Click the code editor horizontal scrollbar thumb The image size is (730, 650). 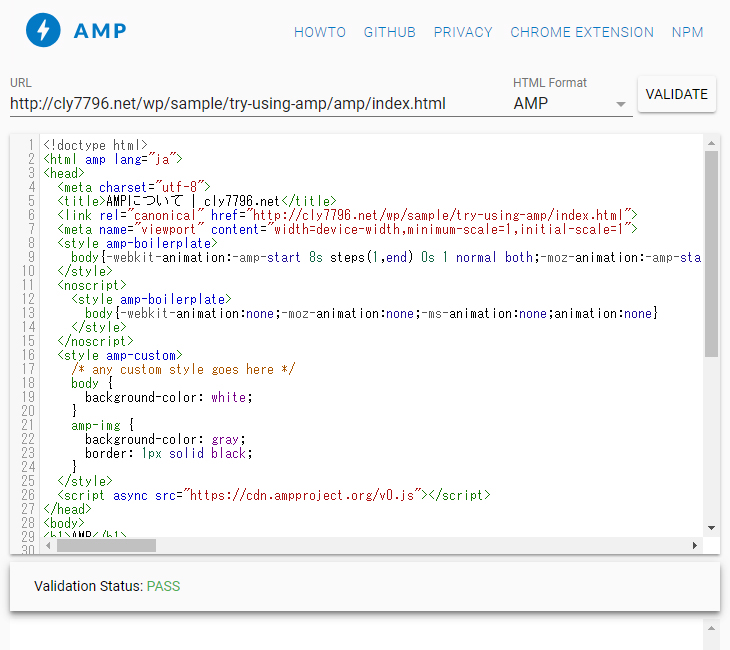pyautogui.click(x=106, y=545)
